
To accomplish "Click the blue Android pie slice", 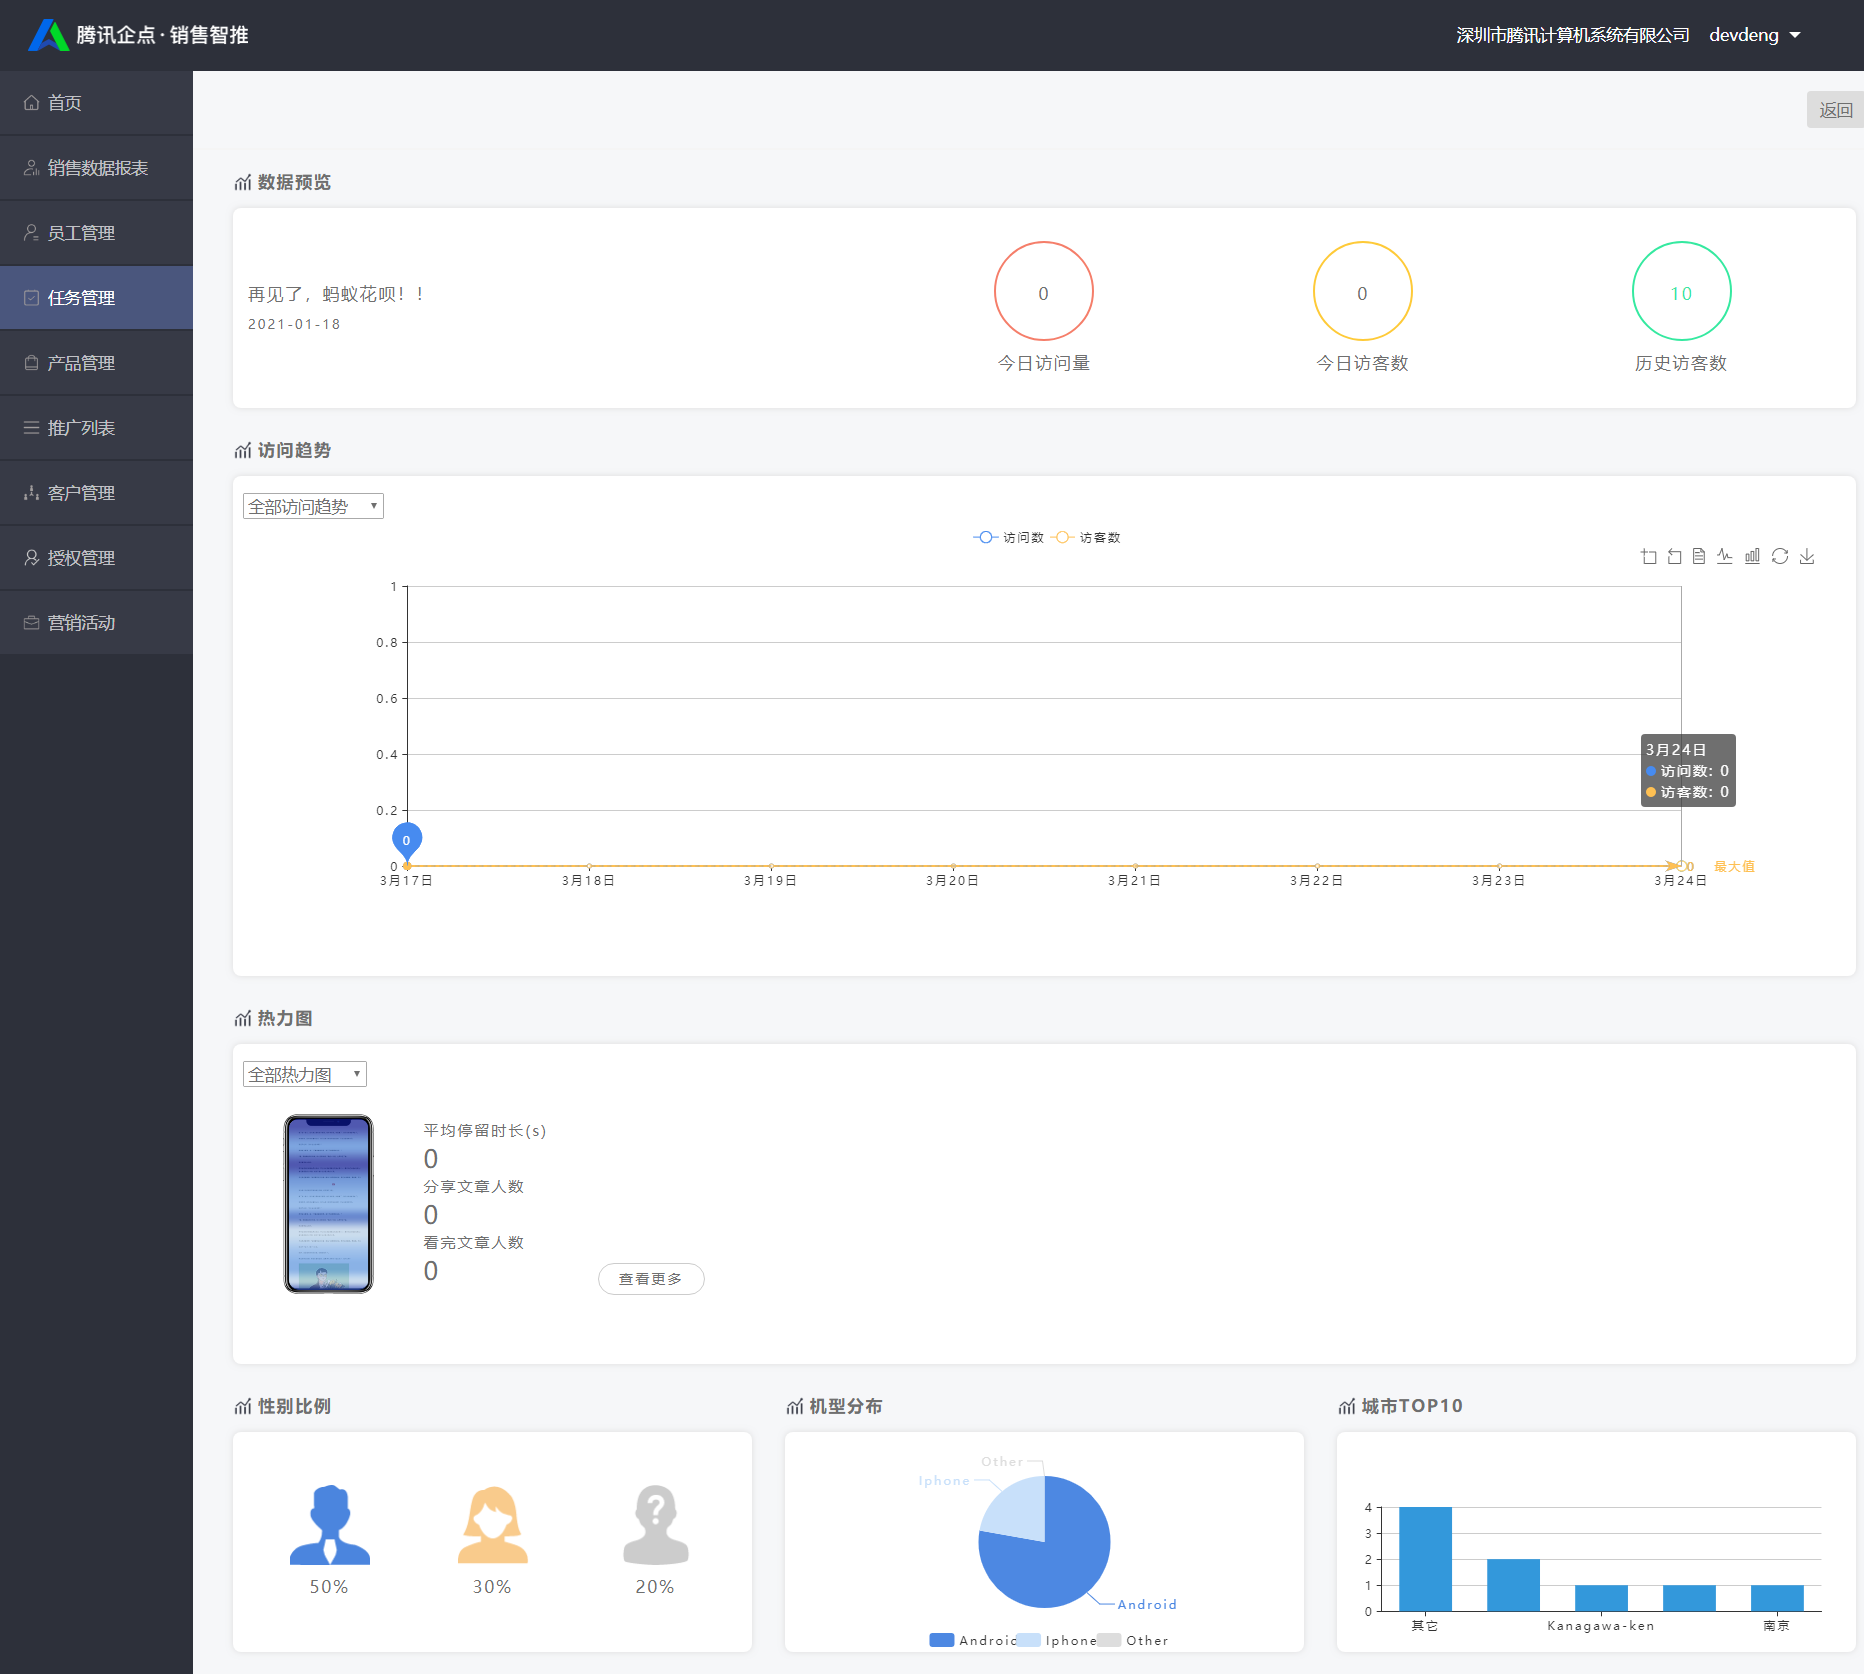I will pos(1060,1560).
